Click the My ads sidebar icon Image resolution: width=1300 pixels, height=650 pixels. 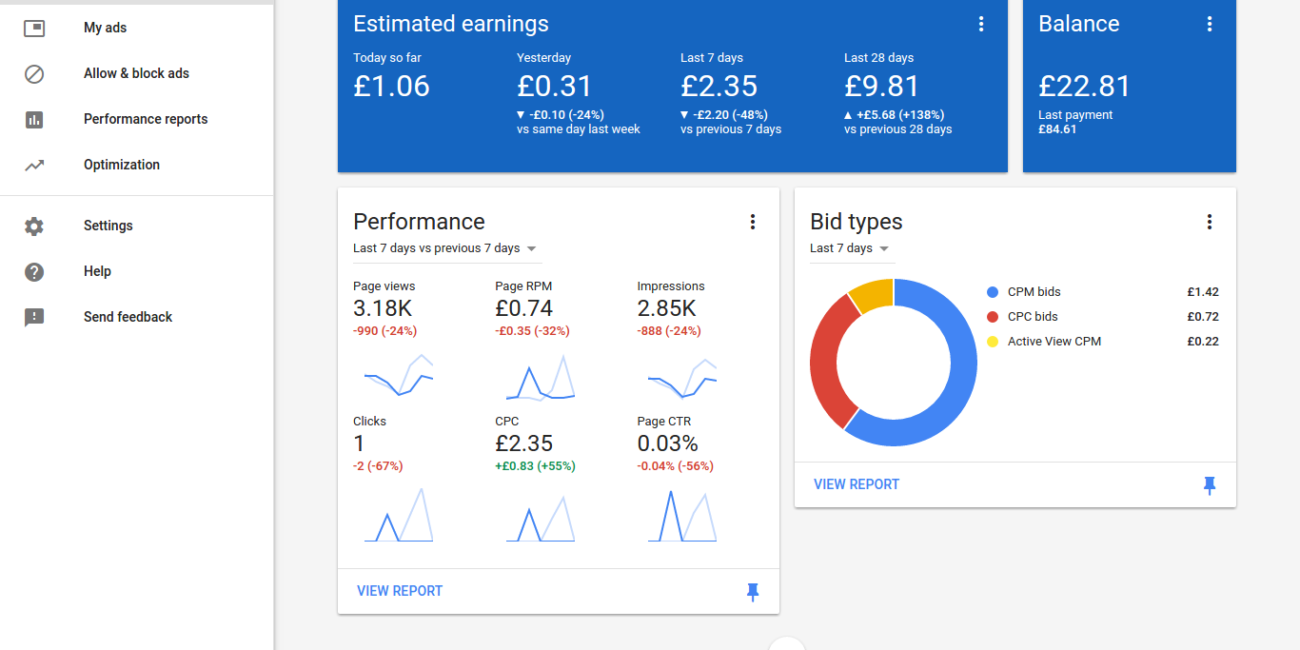pyautogui.click(x=34, y=28)
